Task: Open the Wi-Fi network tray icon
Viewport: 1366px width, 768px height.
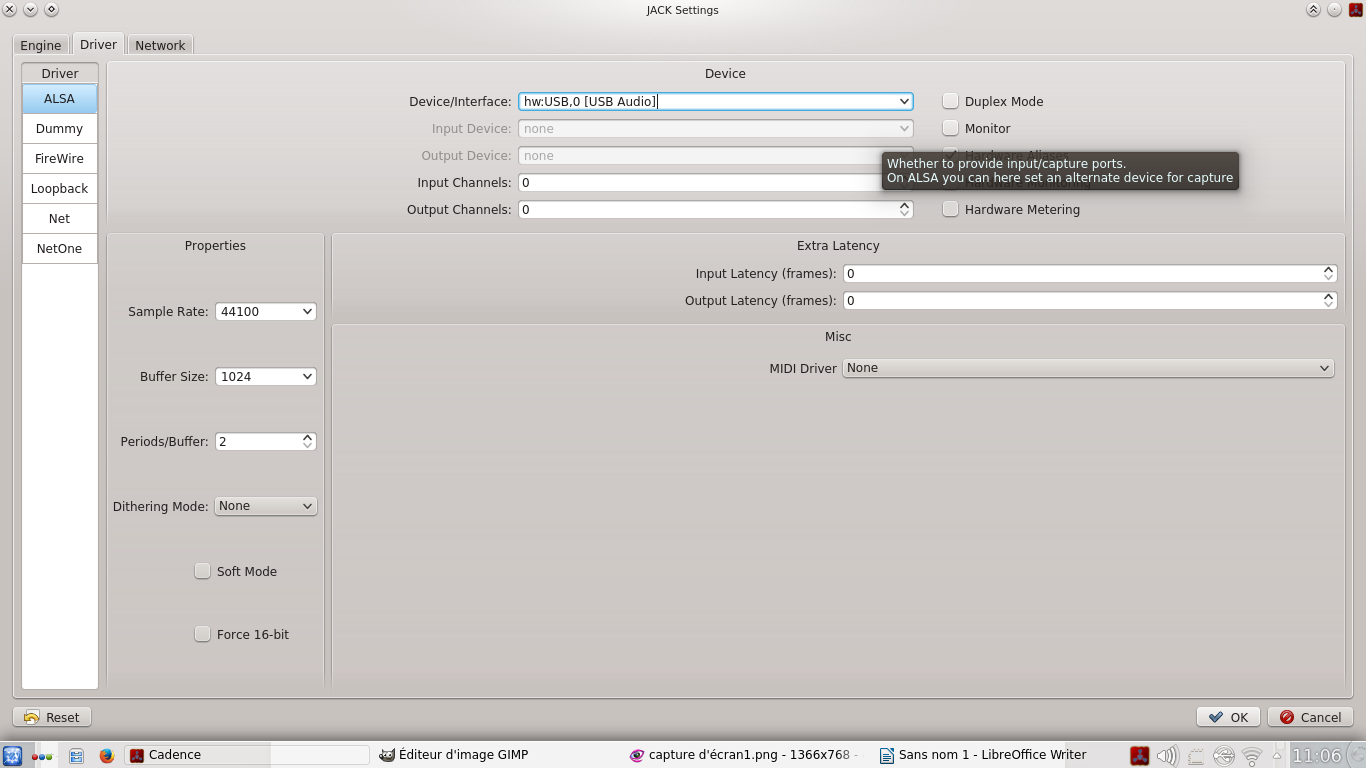Action: pyautogui.click(x=1252, y=755)
